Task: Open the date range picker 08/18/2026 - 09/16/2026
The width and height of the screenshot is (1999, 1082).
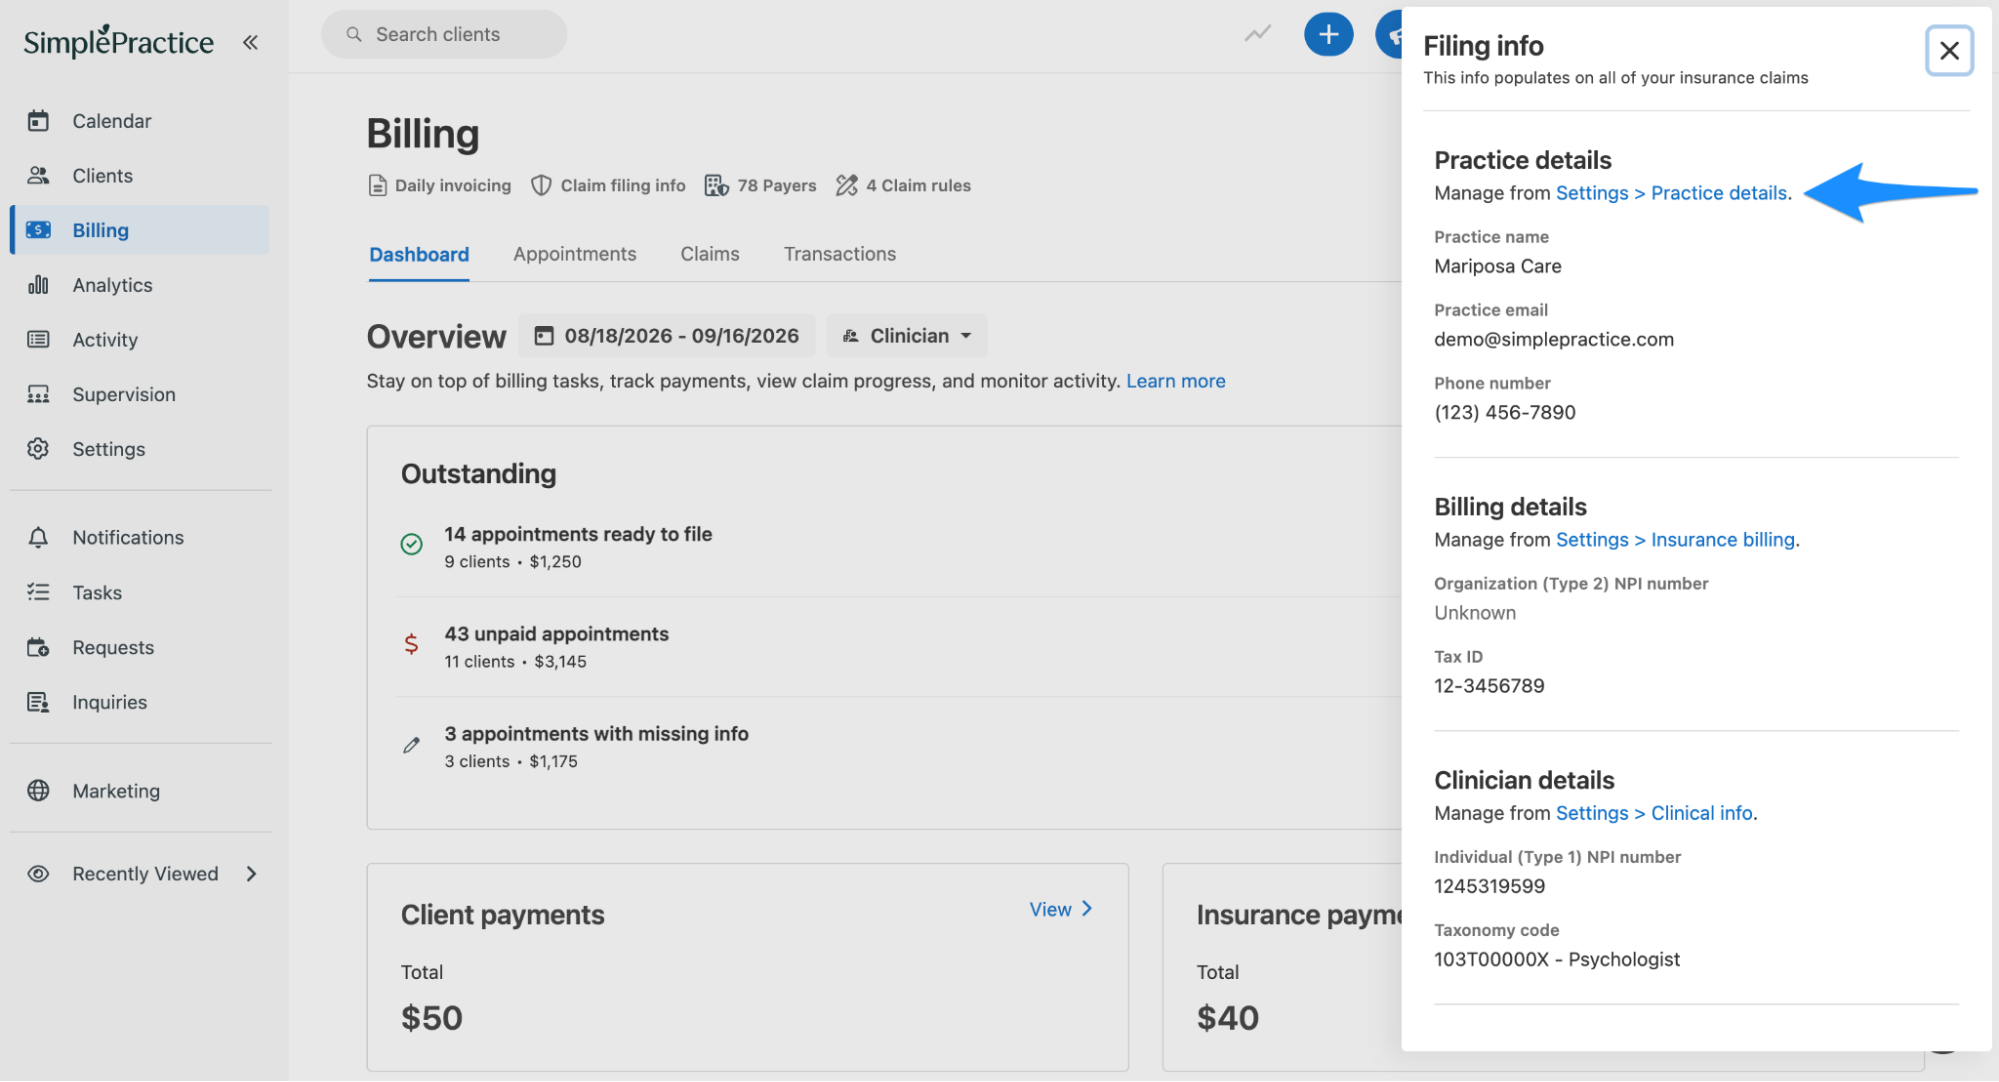Action: point(667,336)
